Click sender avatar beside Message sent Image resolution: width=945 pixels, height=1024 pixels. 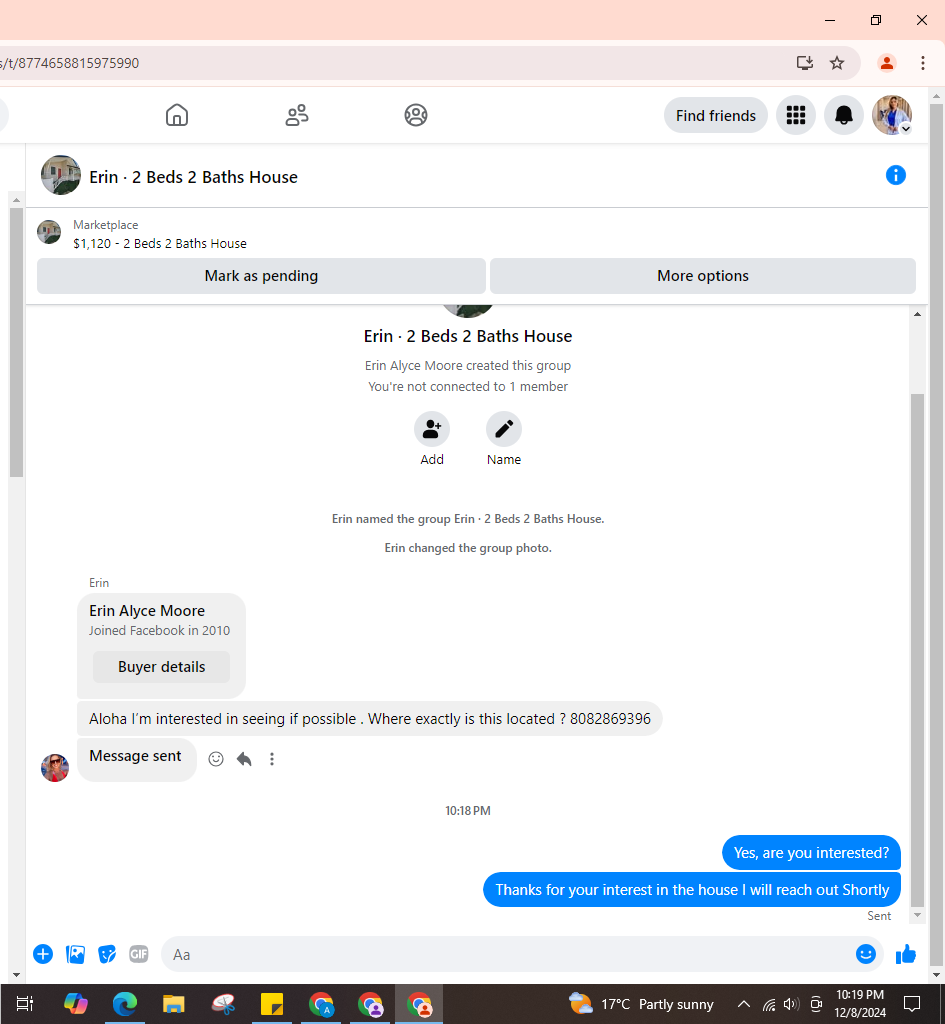55,768
